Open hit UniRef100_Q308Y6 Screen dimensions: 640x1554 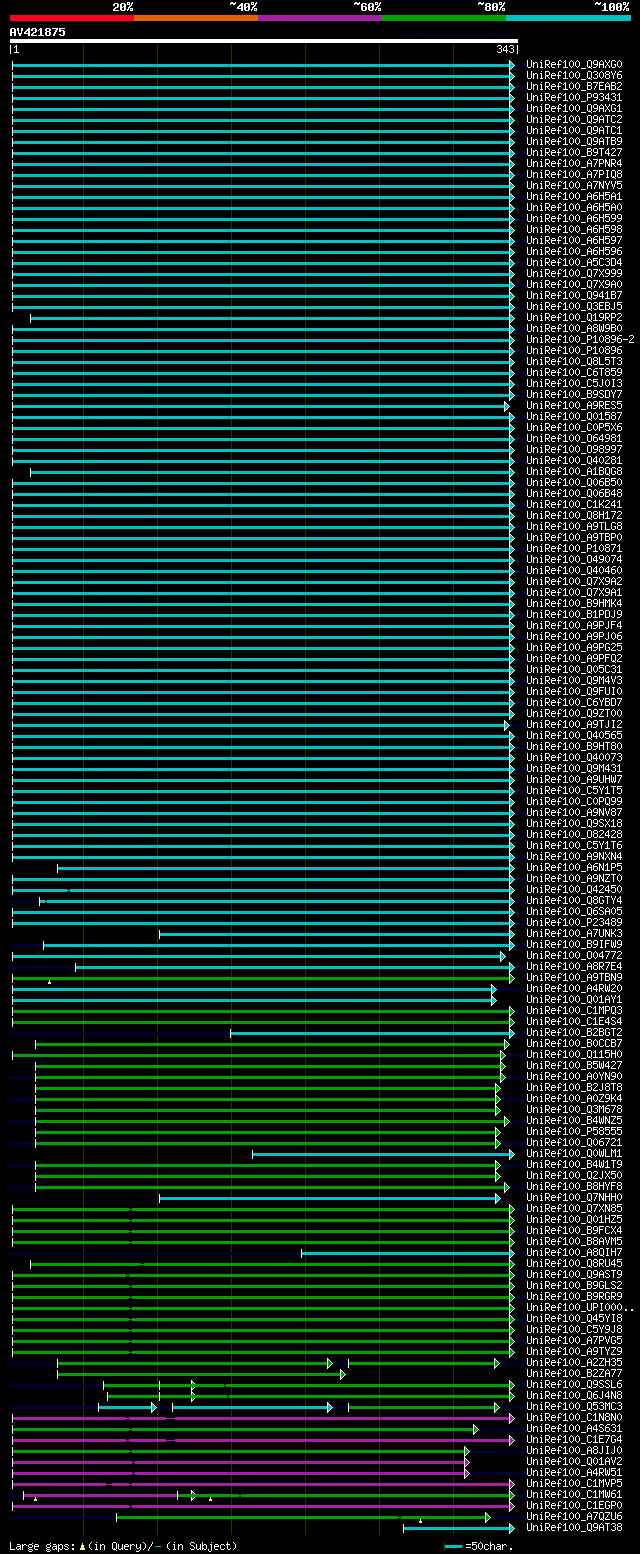point(574,76)
